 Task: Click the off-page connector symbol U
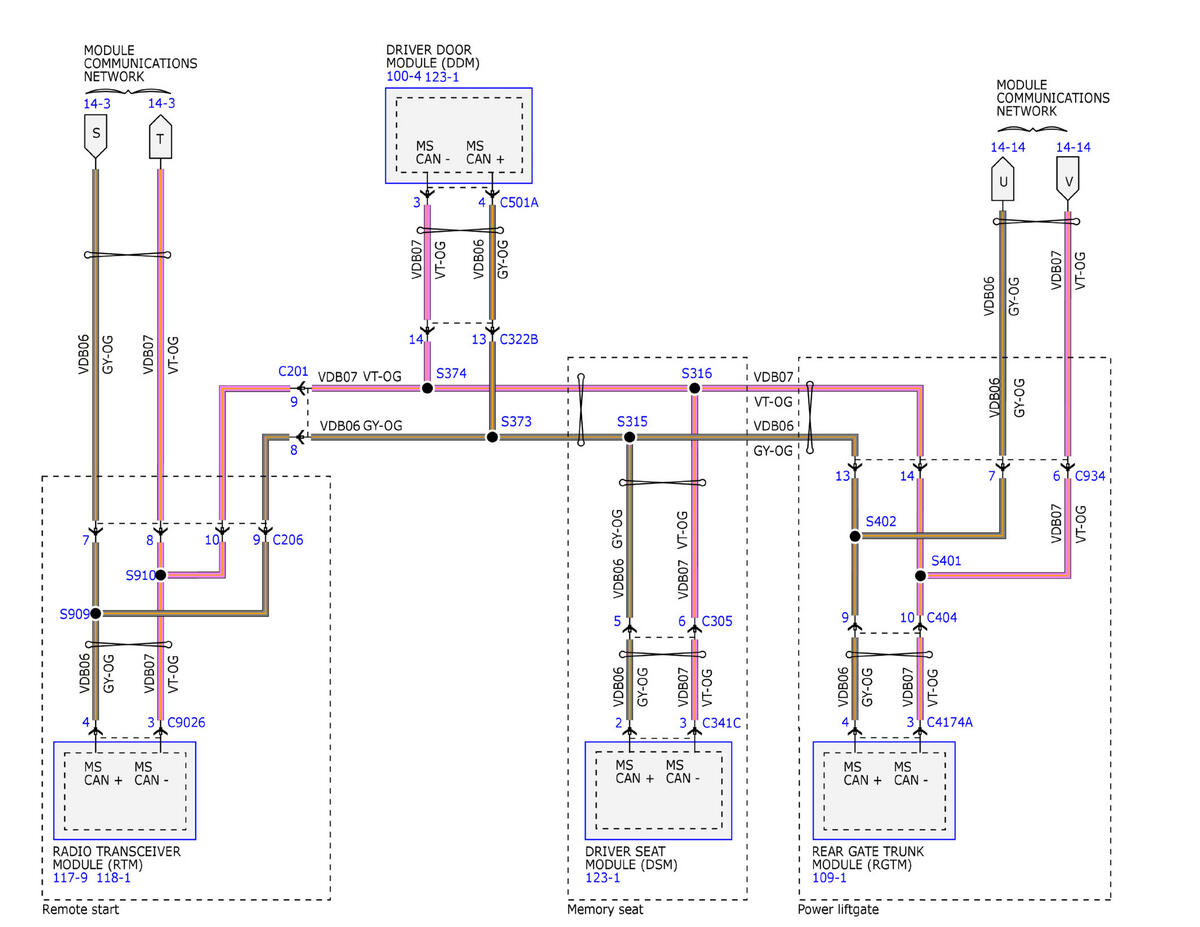pyautogui.click(x=1002, y=182)
